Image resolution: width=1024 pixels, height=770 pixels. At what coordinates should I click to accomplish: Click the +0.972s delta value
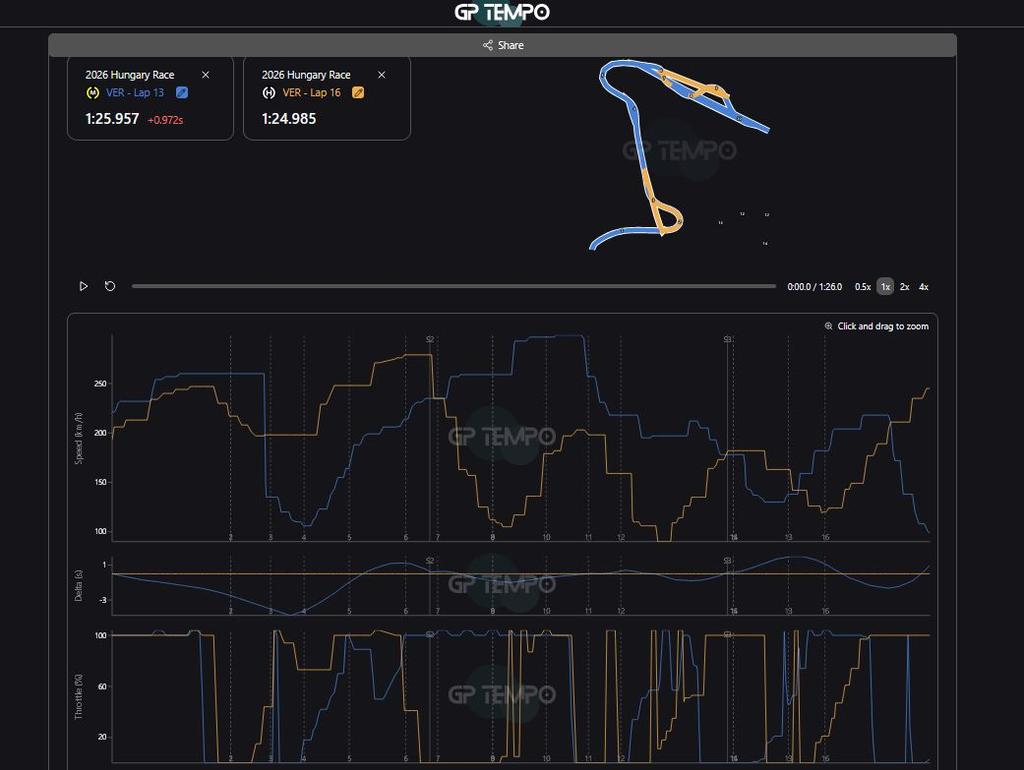(x=165, y=120)
